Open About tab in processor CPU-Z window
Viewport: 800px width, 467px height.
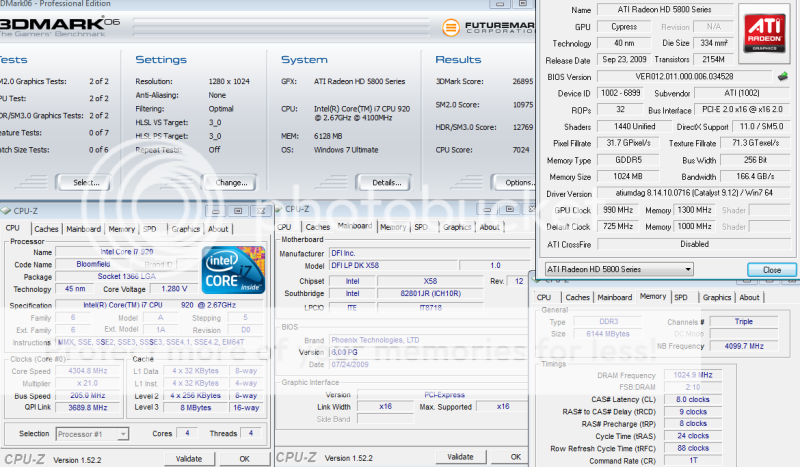coord(220,228)
